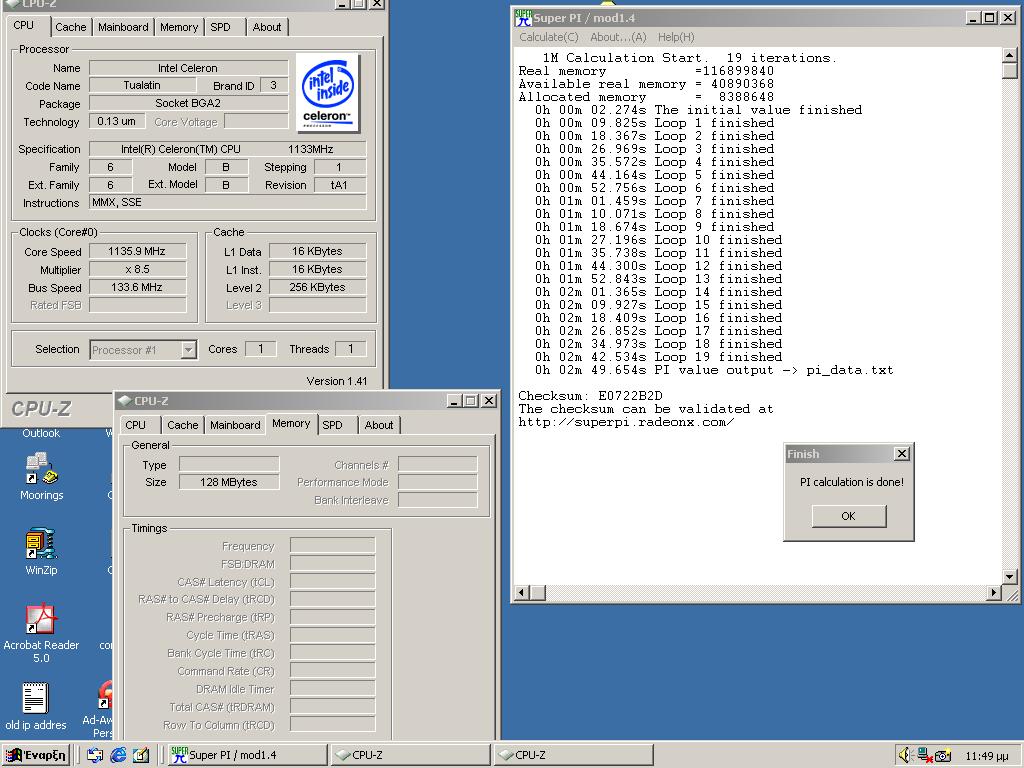
Task: Switch to Cache tab in front CPU-Z window
Action: click(x=182, y=424)
